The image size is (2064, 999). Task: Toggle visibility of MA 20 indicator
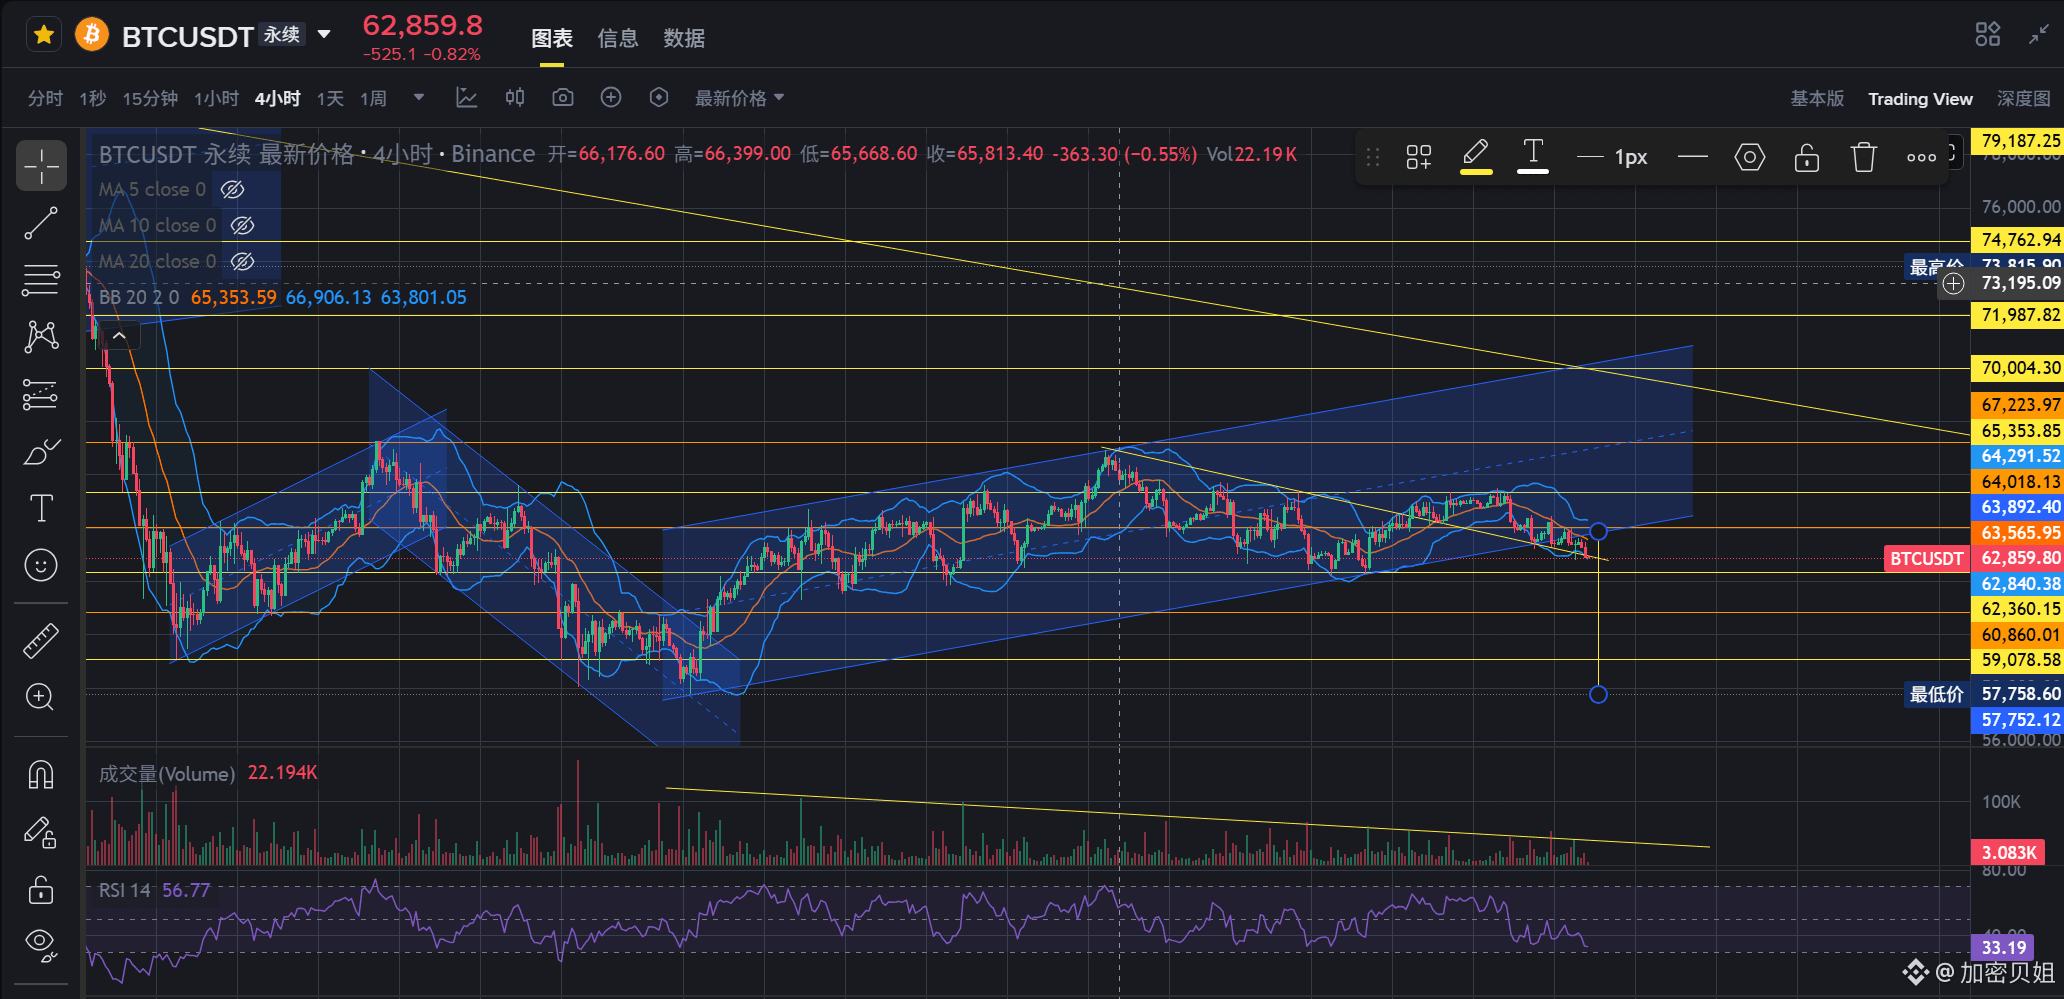click(243, 261)
